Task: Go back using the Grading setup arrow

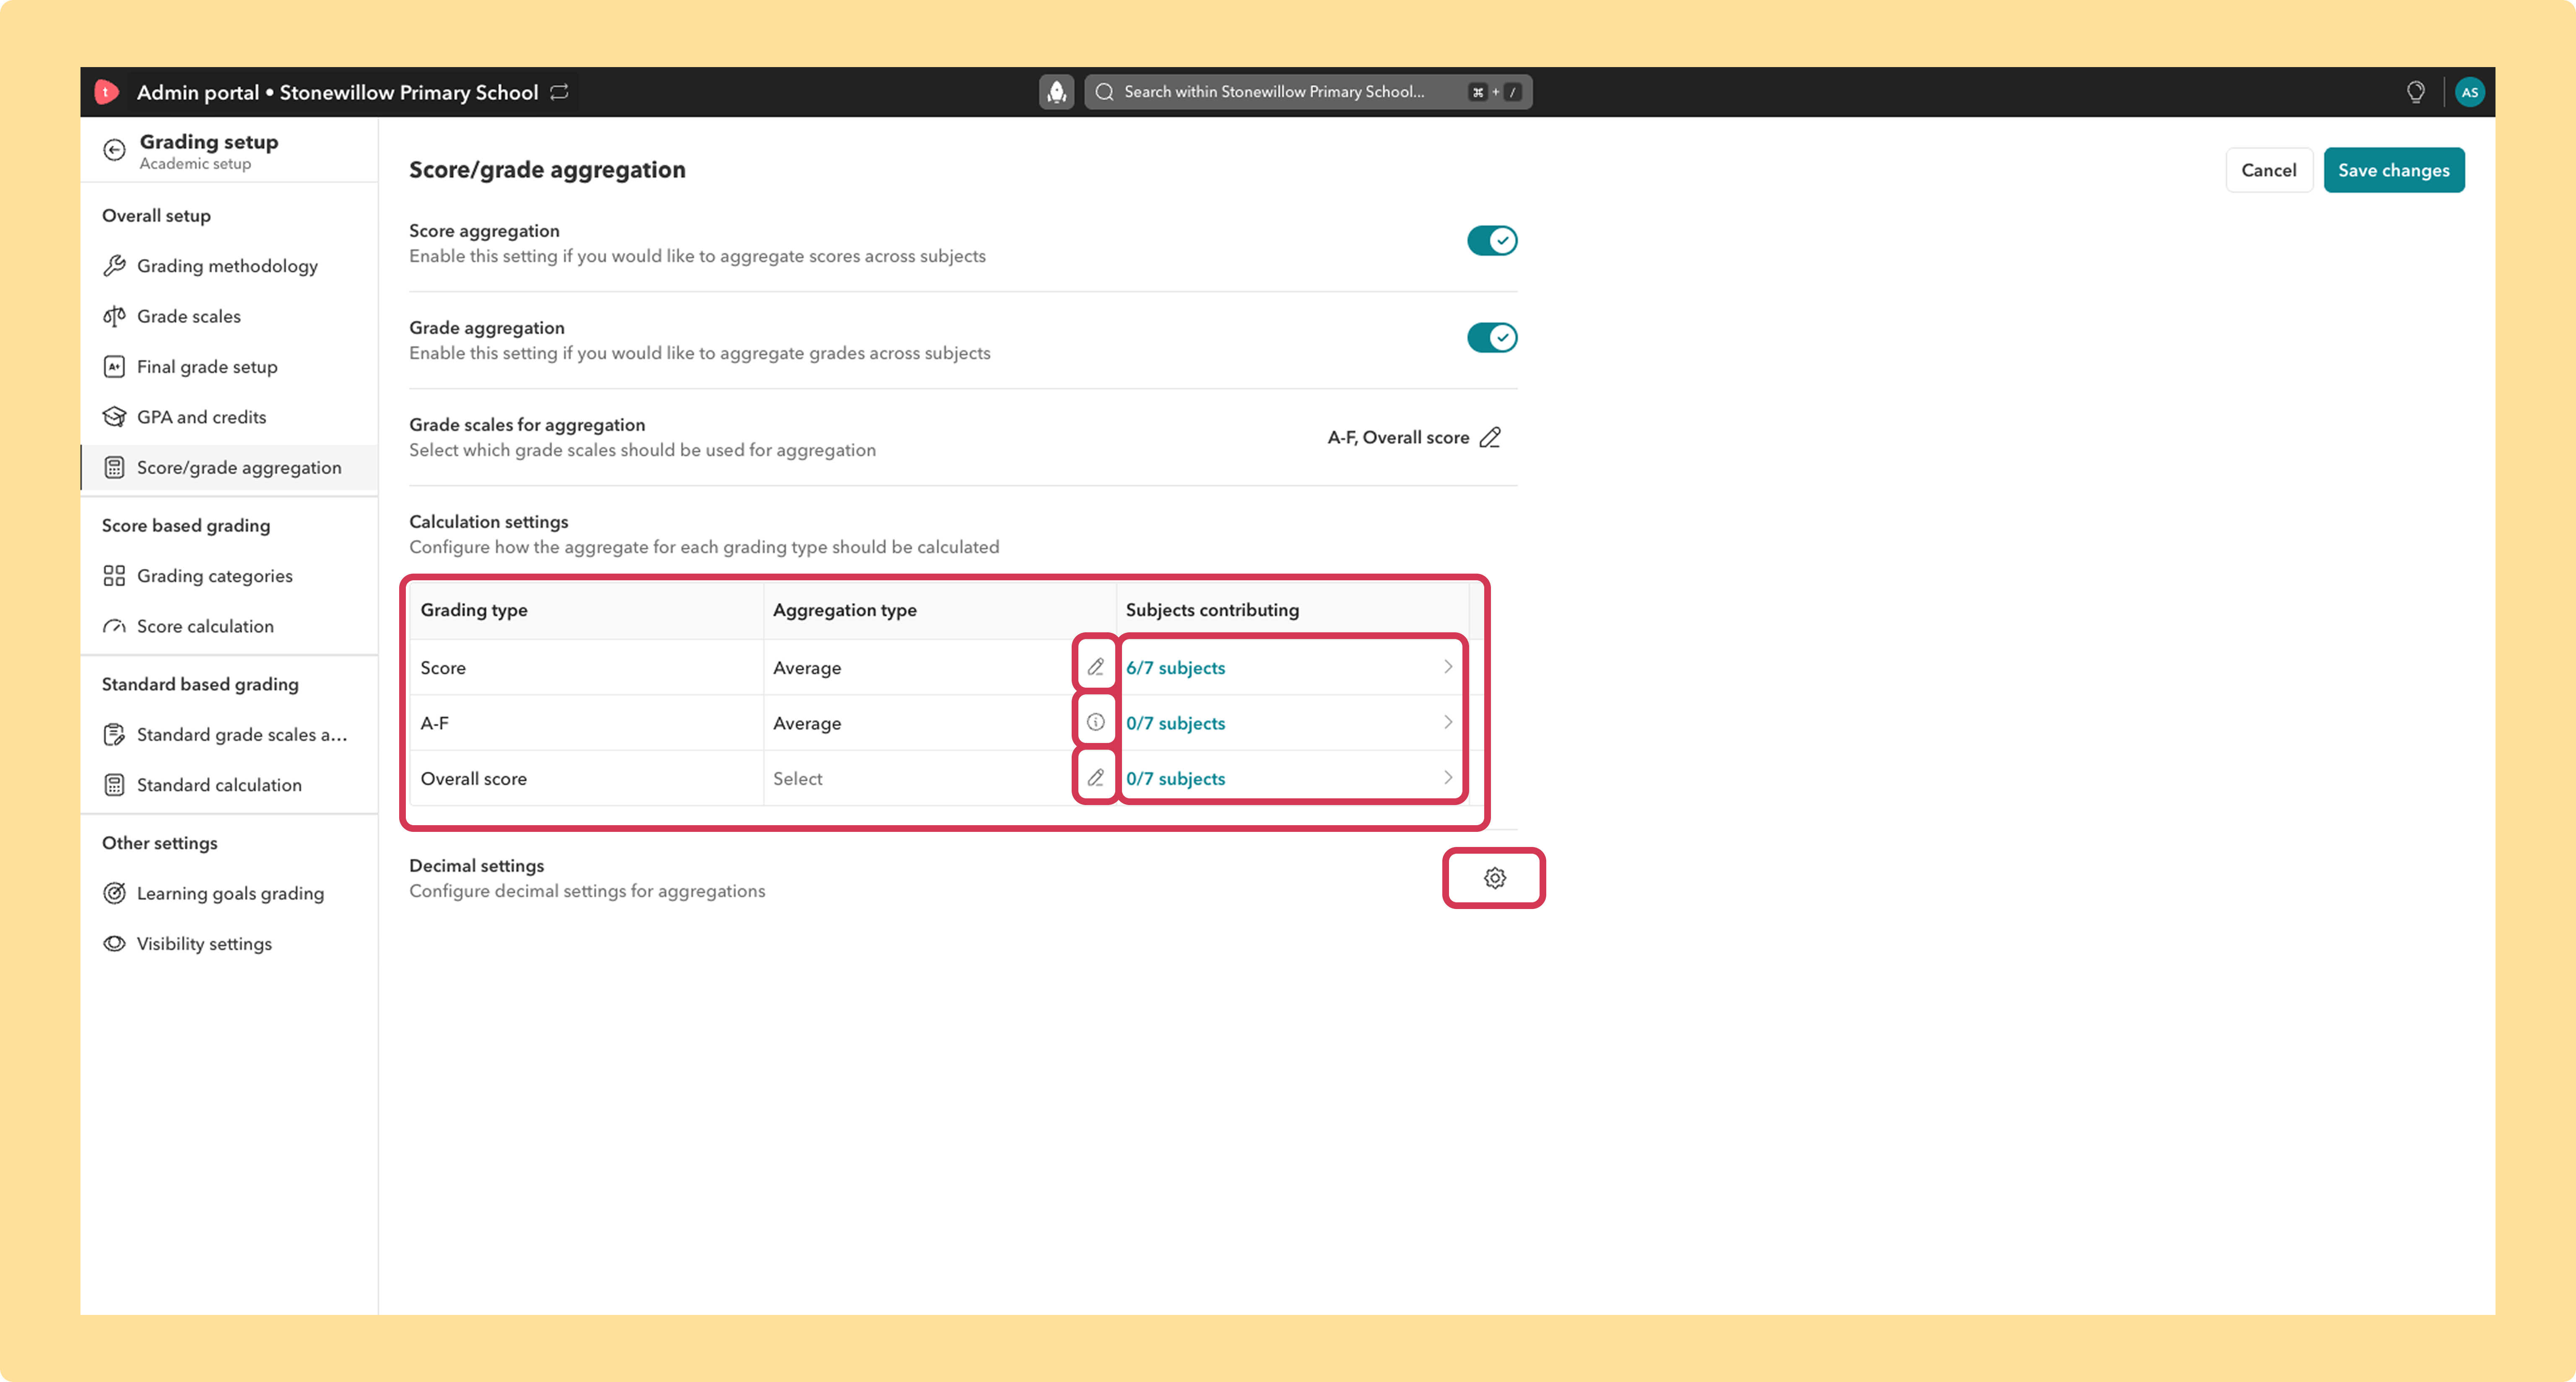Action: (x=115, y=150)
